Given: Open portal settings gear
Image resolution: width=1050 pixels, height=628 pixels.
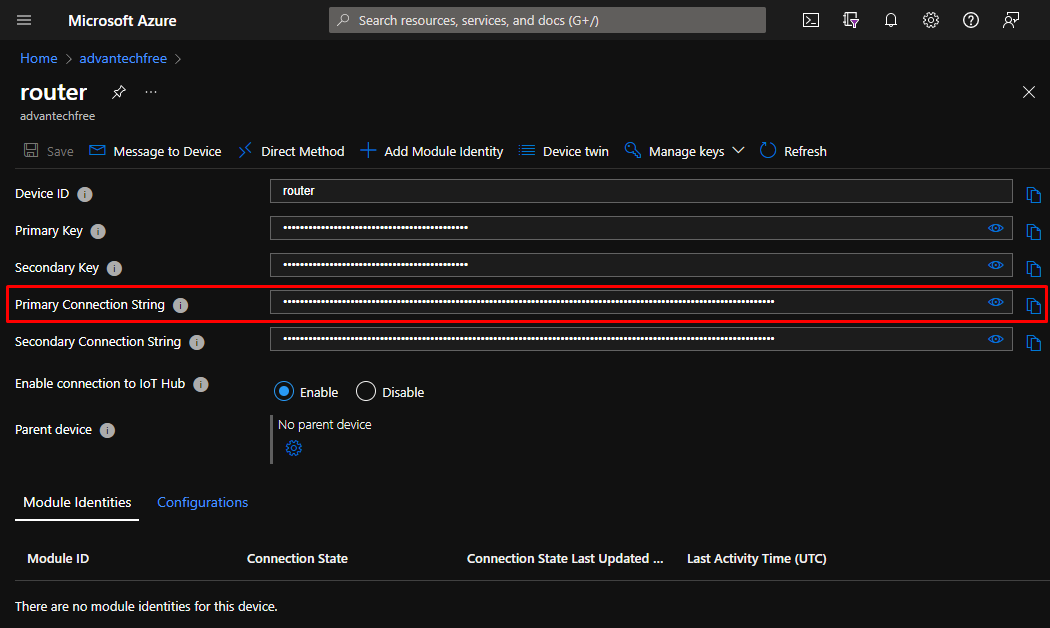Looking at the screenshot, I should (x=931, y=20).
